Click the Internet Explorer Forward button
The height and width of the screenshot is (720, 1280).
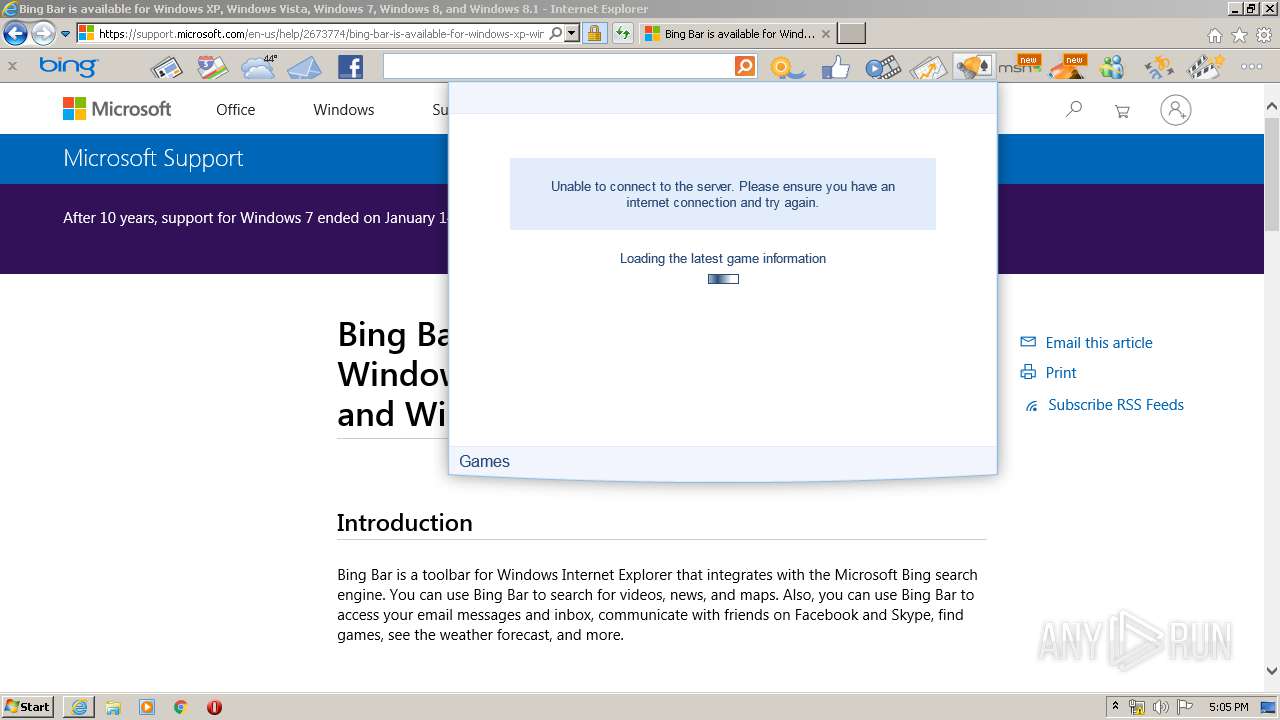43,34
